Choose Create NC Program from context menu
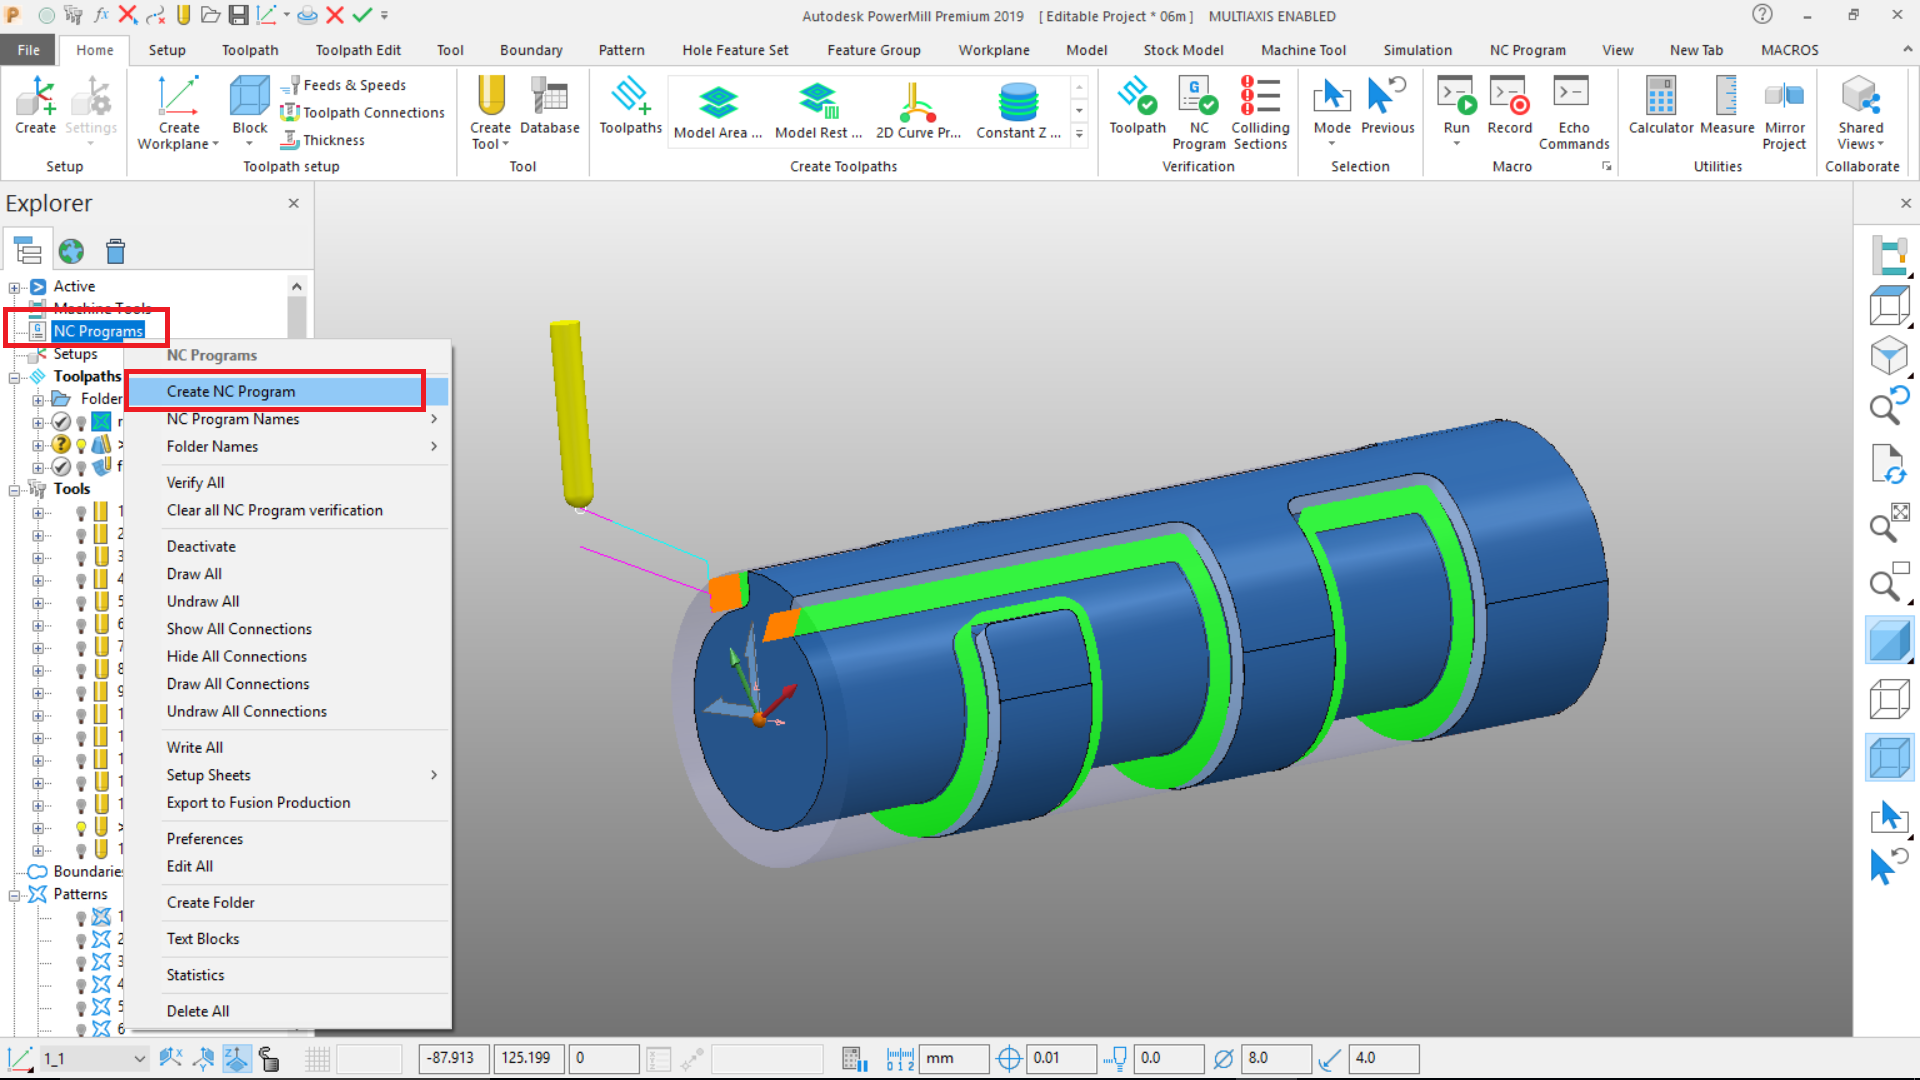This screenshot has width=1920, height=1080. (231, 391)
